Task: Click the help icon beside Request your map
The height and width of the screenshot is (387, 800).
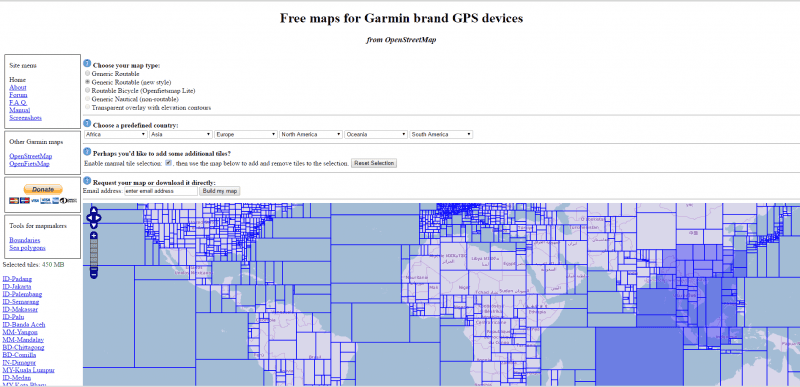Action: (x=87, y=180)
